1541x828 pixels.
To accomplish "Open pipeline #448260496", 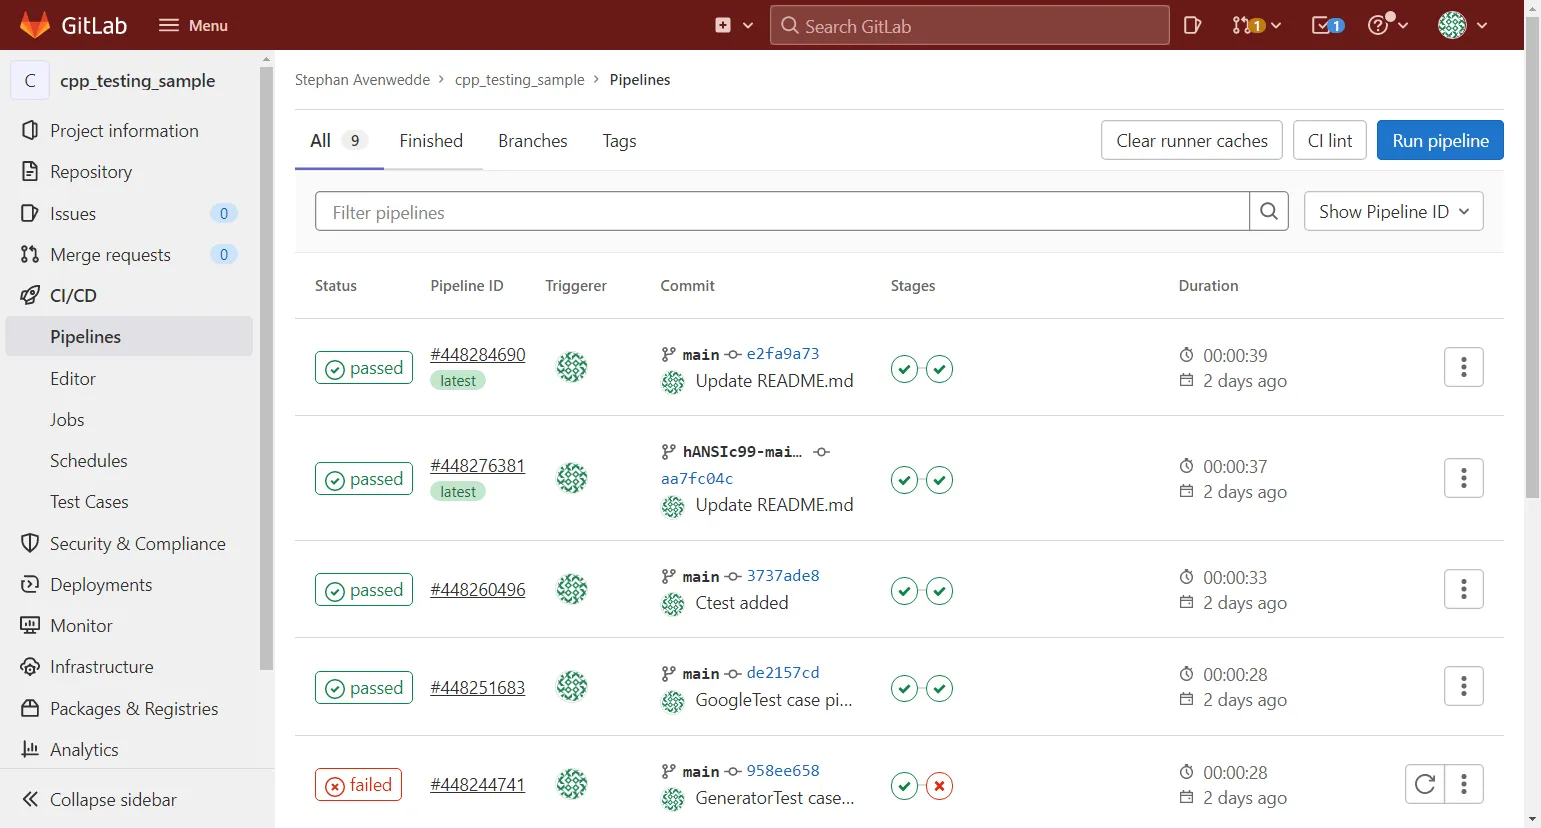I will click(478, 589).
